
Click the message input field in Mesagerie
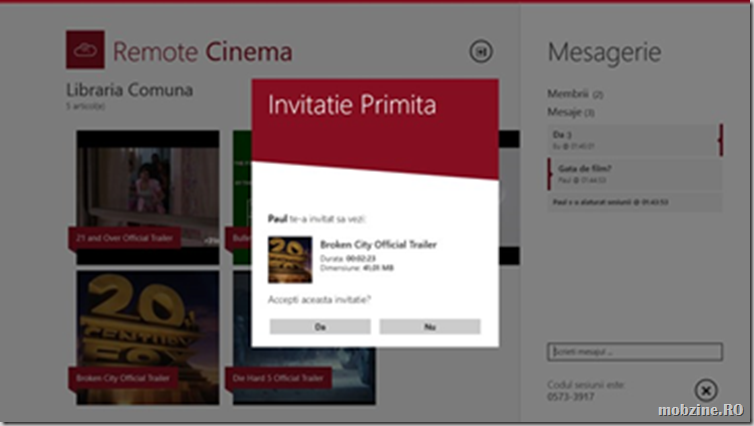click(635, 351)
